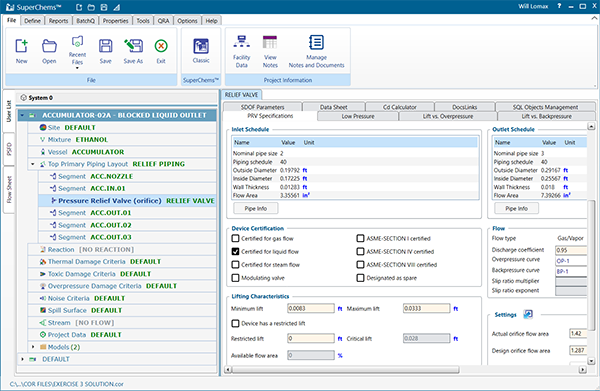Click the Settings icon beside Settings label

click(528, 314)
